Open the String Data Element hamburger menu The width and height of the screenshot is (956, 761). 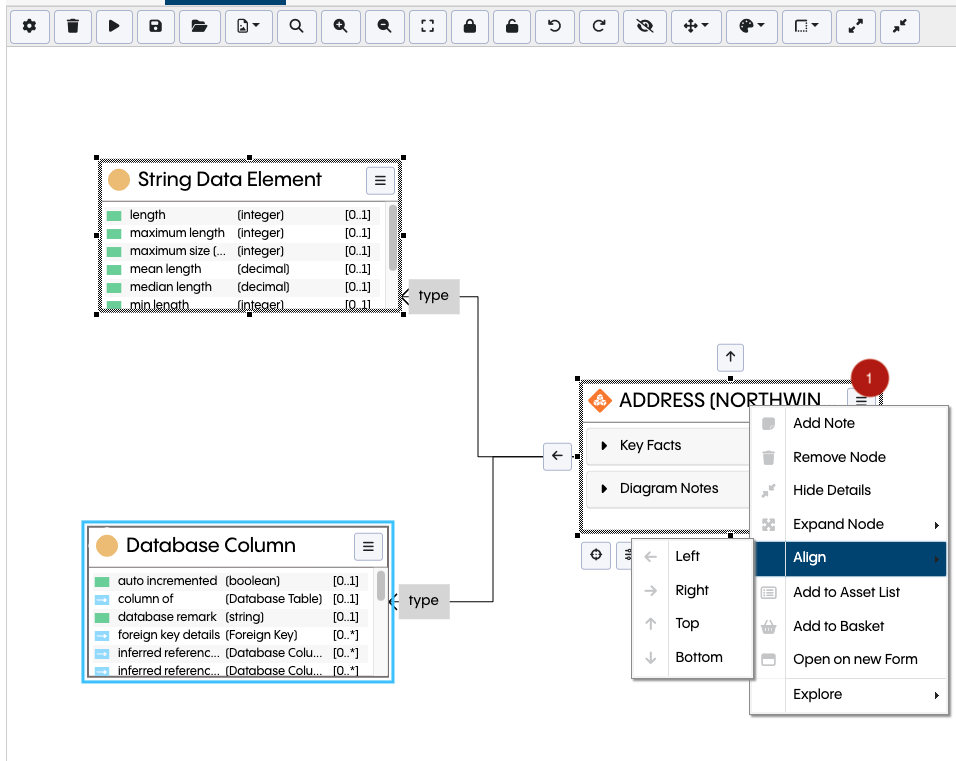tap(380, 180)
